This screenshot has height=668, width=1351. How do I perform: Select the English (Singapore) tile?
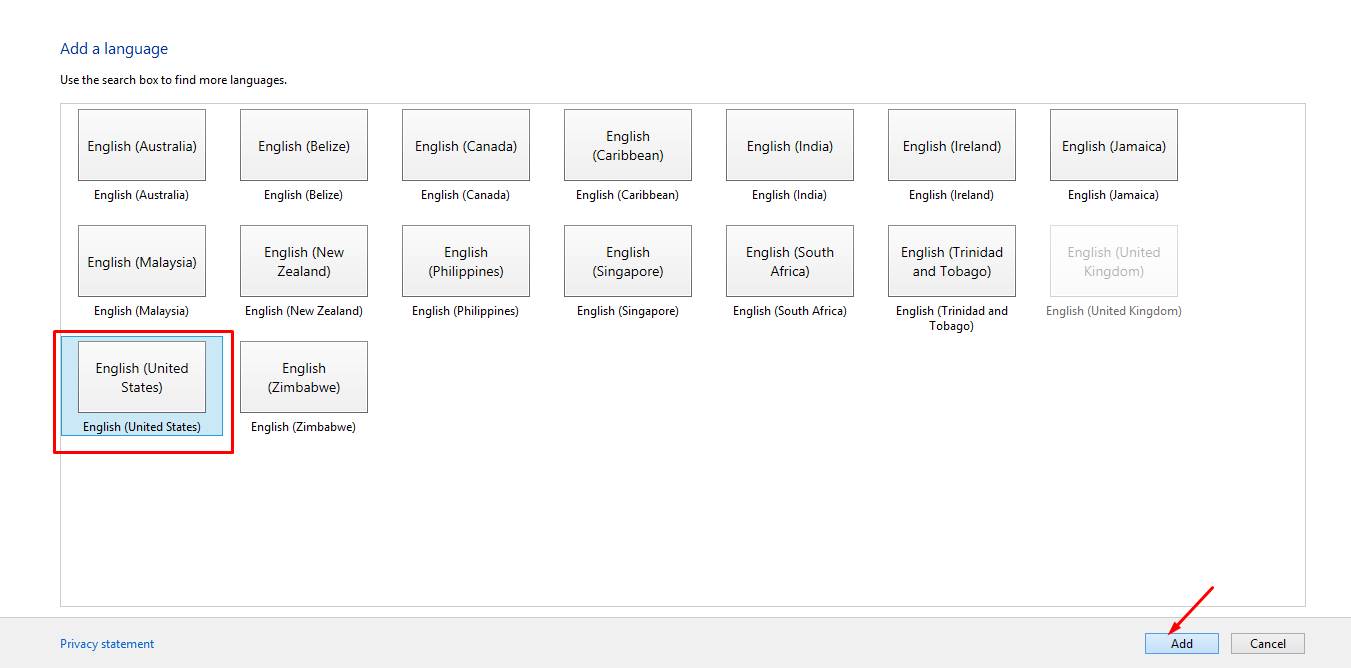click(x=628, y=262)
